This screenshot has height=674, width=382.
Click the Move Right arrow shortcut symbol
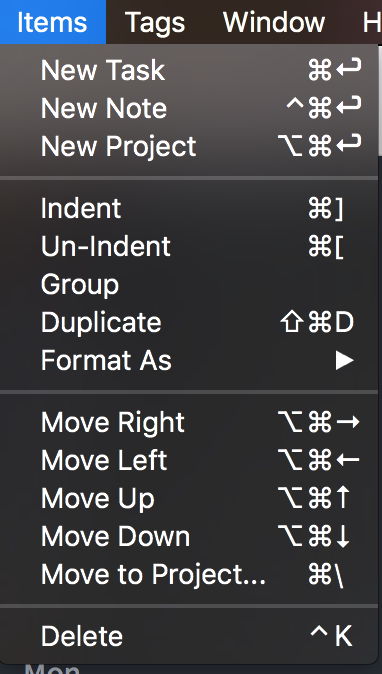tap(348, 423)
